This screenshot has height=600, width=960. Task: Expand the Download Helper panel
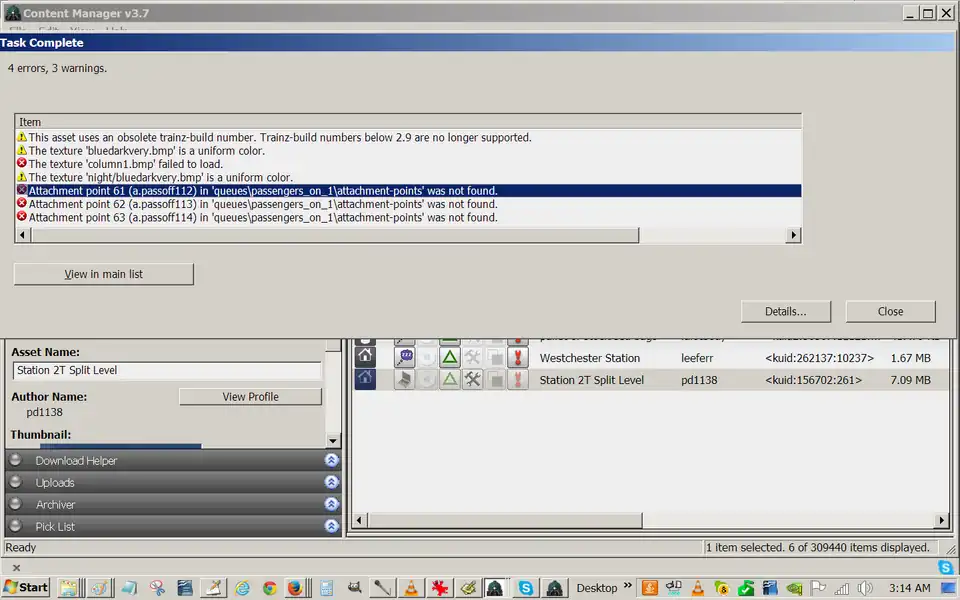click(331, 461)
